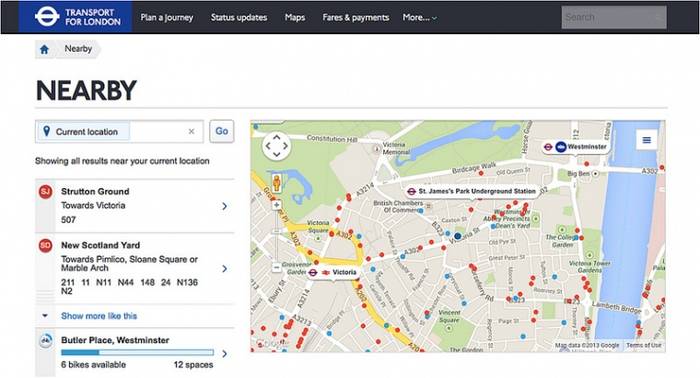Go to the Maps section
700x378 pixels.
(295, 17)
